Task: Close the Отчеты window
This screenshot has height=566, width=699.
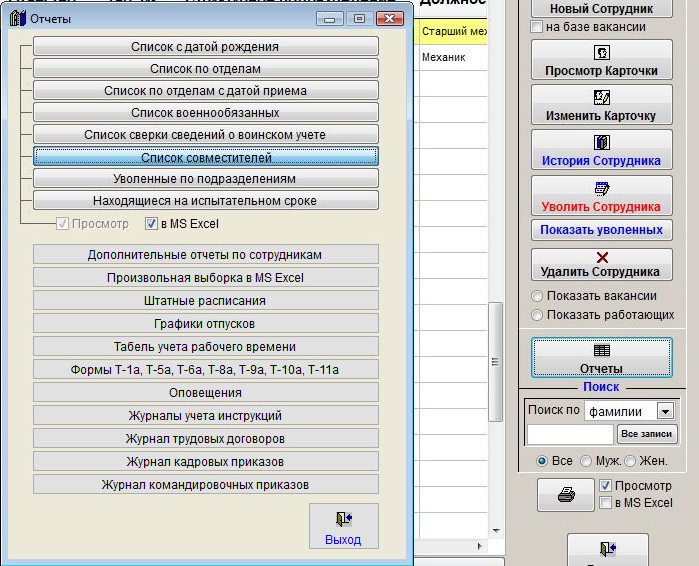Action: [x=390, y=19]
